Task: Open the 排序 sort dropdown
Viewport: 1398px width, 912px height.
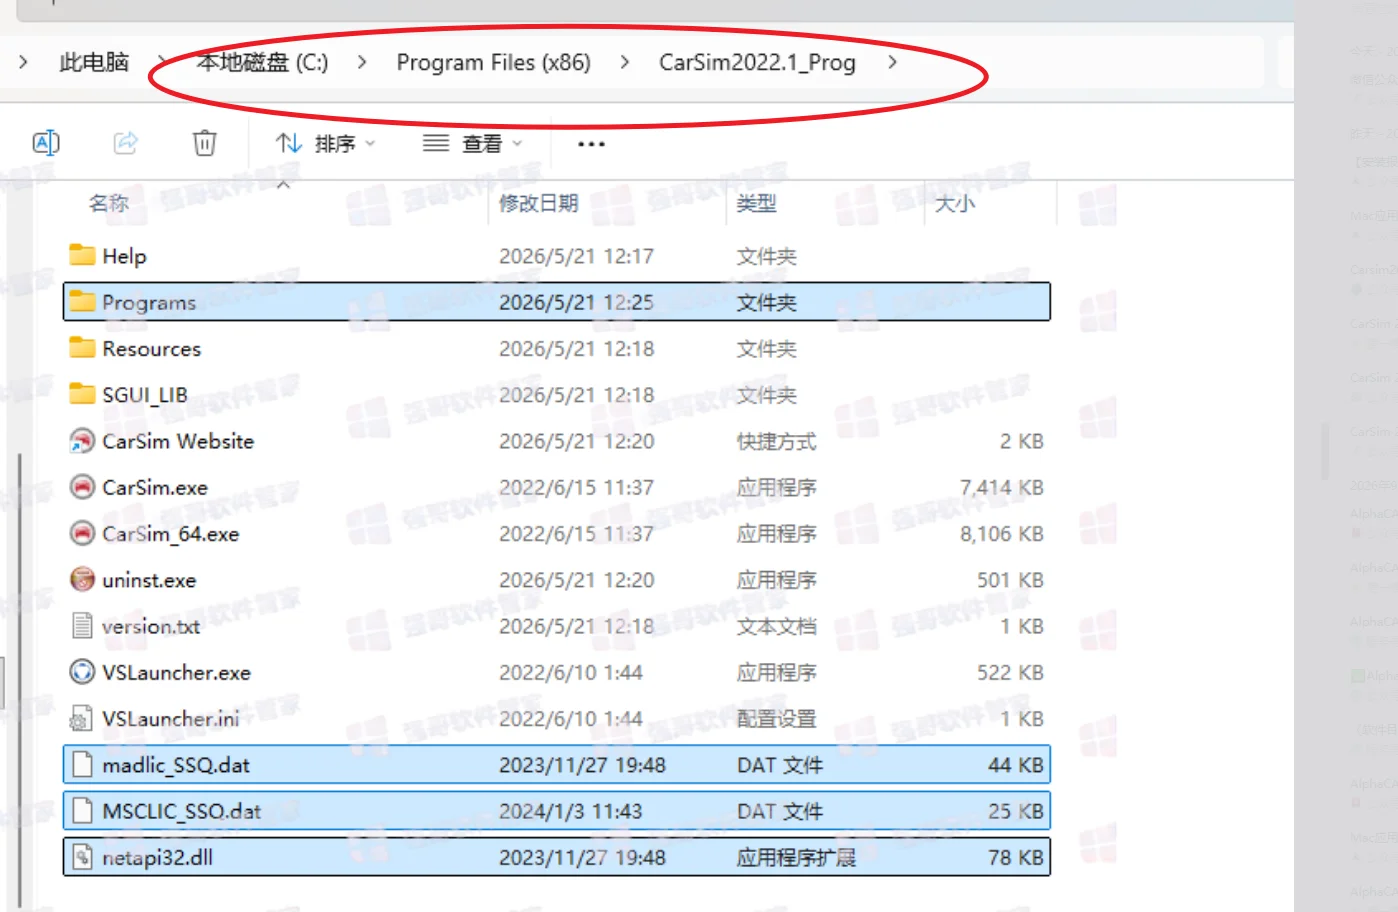Action: 325,144
